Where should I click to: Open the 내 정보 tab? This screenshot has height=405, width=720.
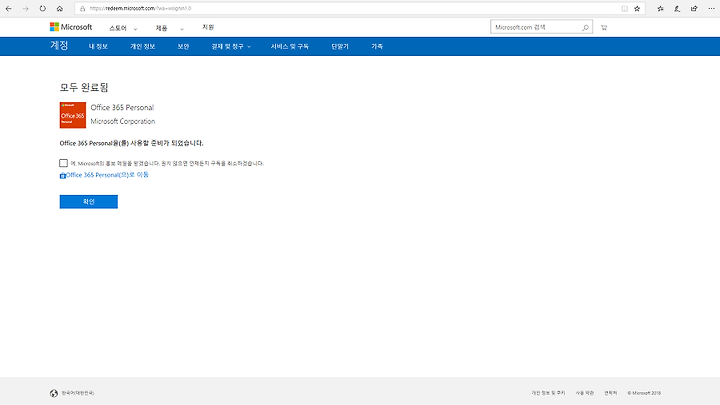(x=98, y=46)
